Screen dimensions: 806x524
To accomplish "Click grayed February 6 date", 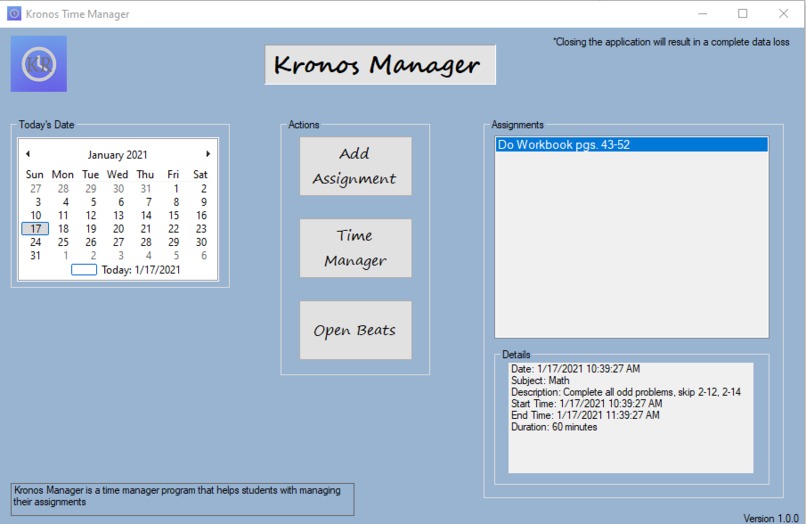I will (204, 256).
